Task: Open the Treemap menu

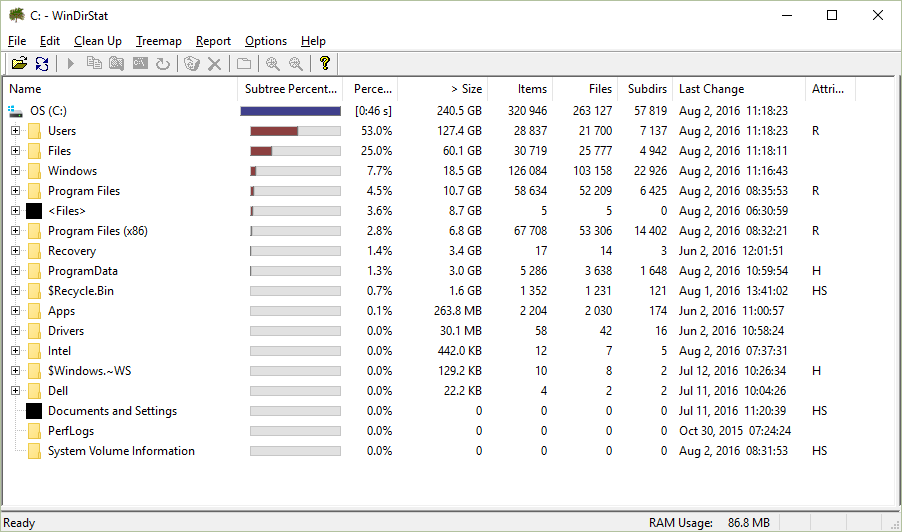Action: 158,41
